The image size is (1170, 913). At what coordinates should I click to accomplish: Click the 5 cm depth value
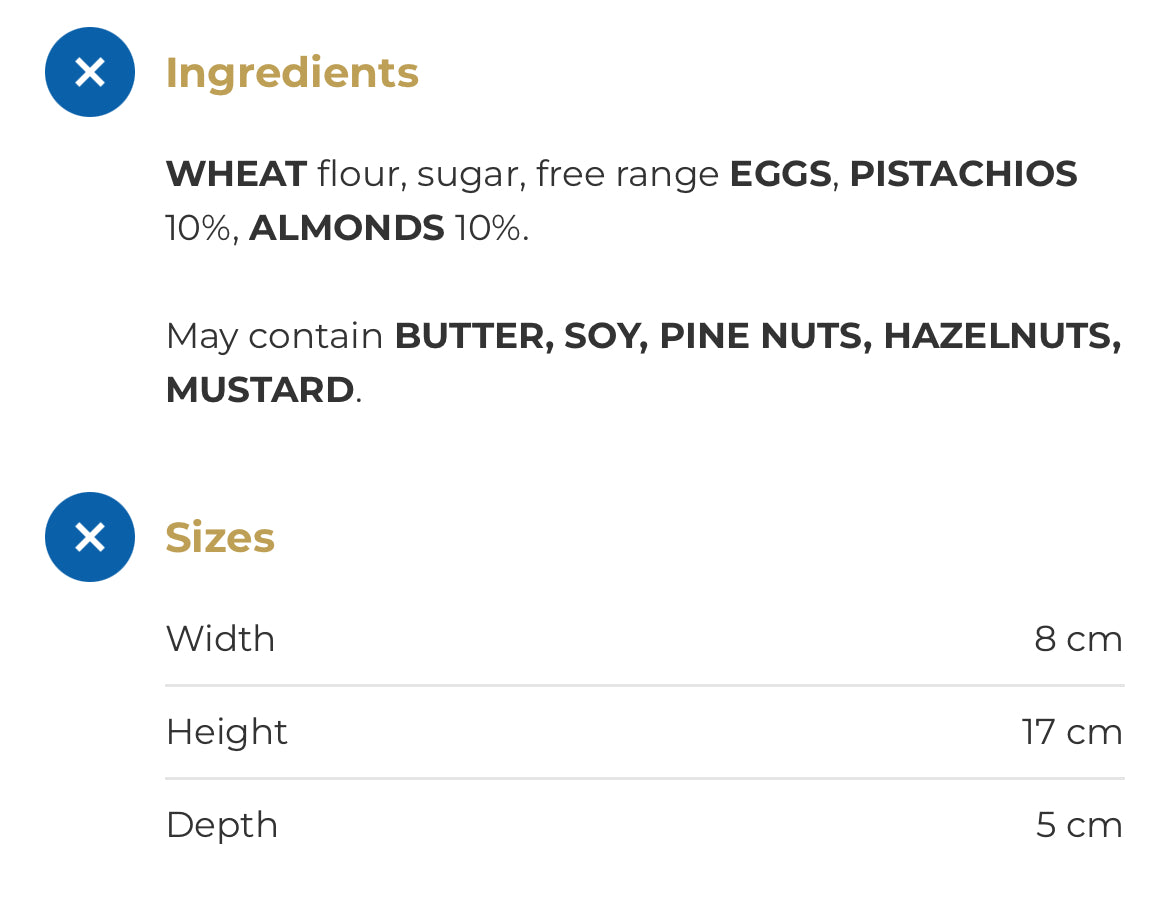click(1079, 825)
